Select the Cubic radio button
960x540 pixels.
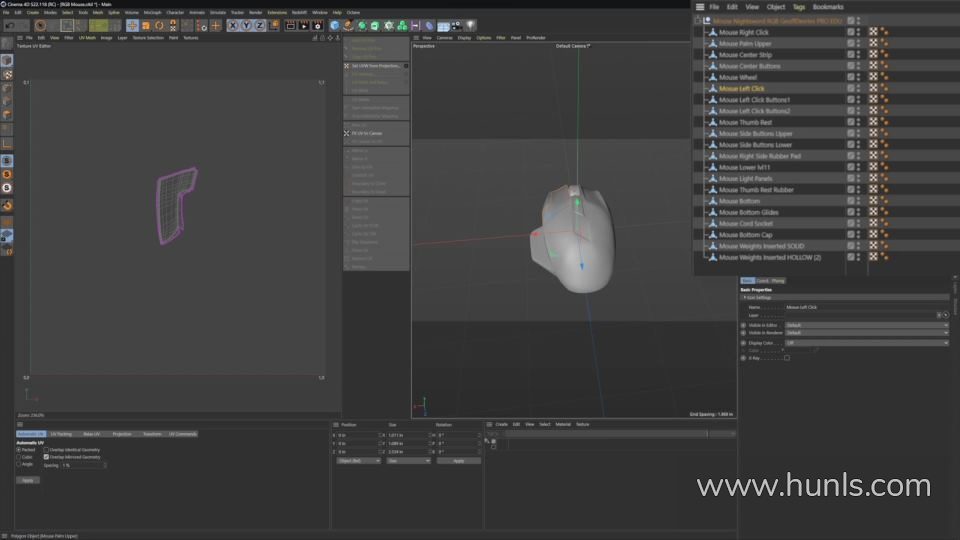(19, 457)
